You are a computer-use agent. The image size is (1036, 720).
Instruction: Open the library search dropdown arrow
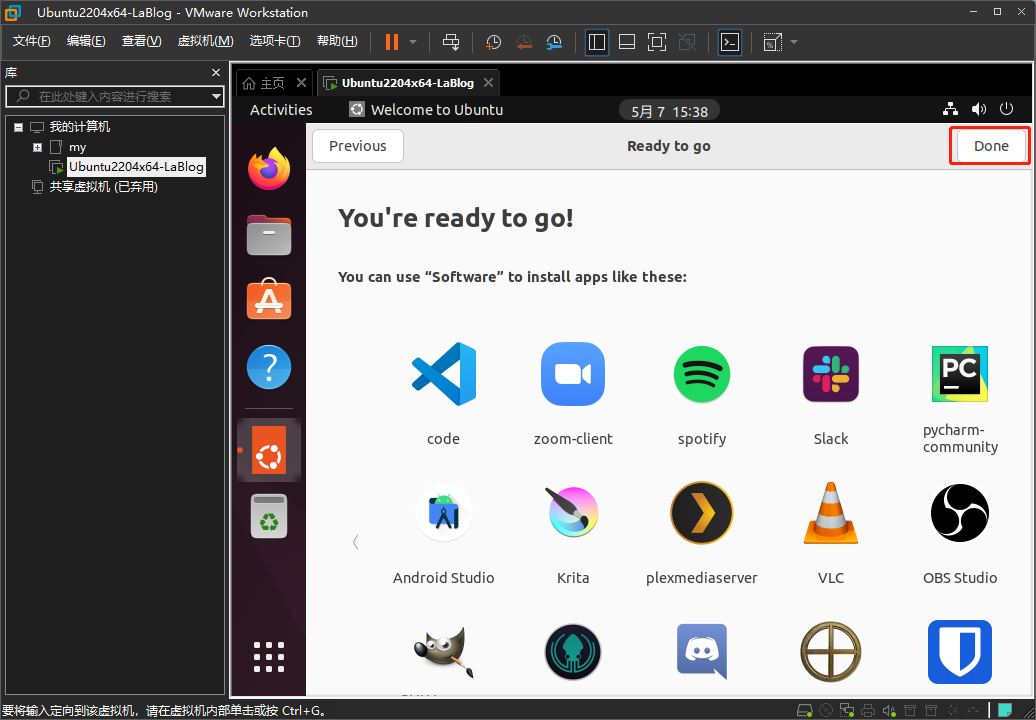click(216, 96)
